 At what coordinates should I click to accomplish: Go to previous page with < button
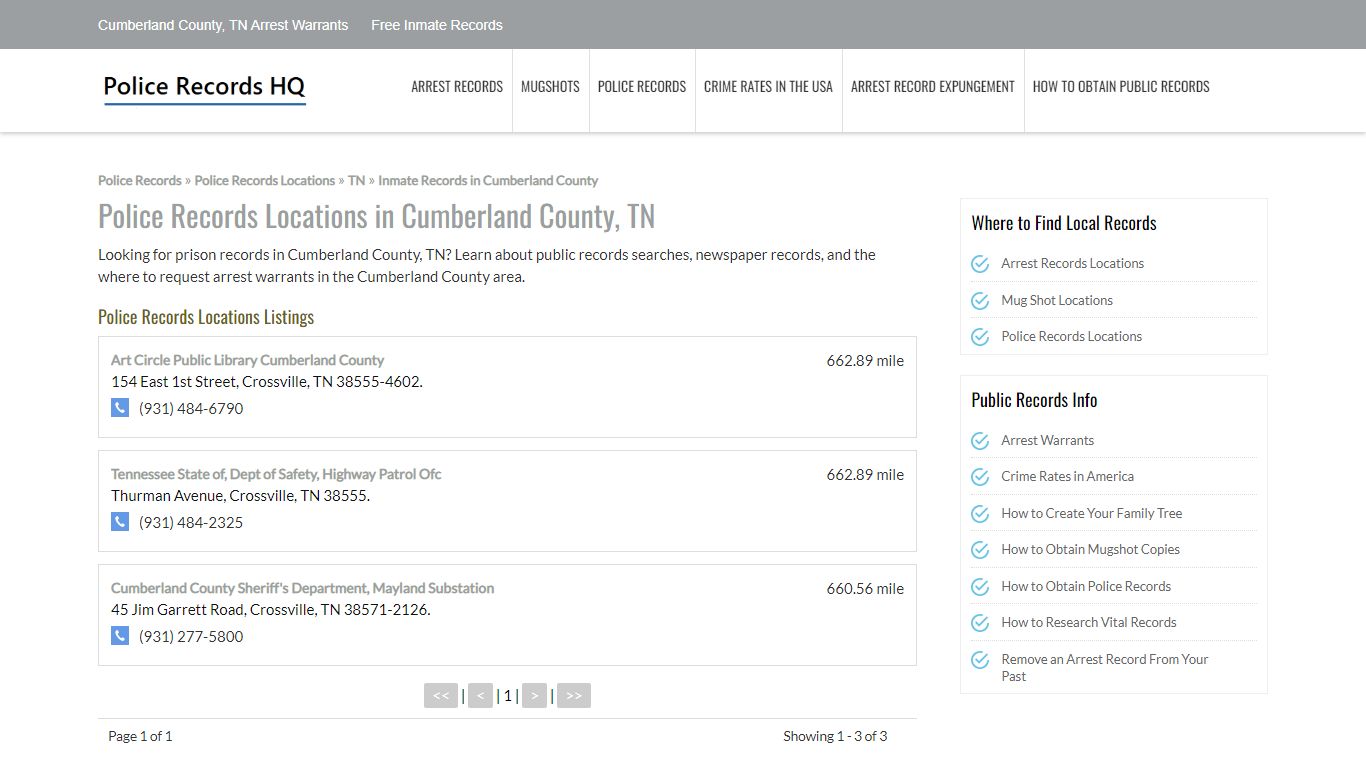(480, 696)
